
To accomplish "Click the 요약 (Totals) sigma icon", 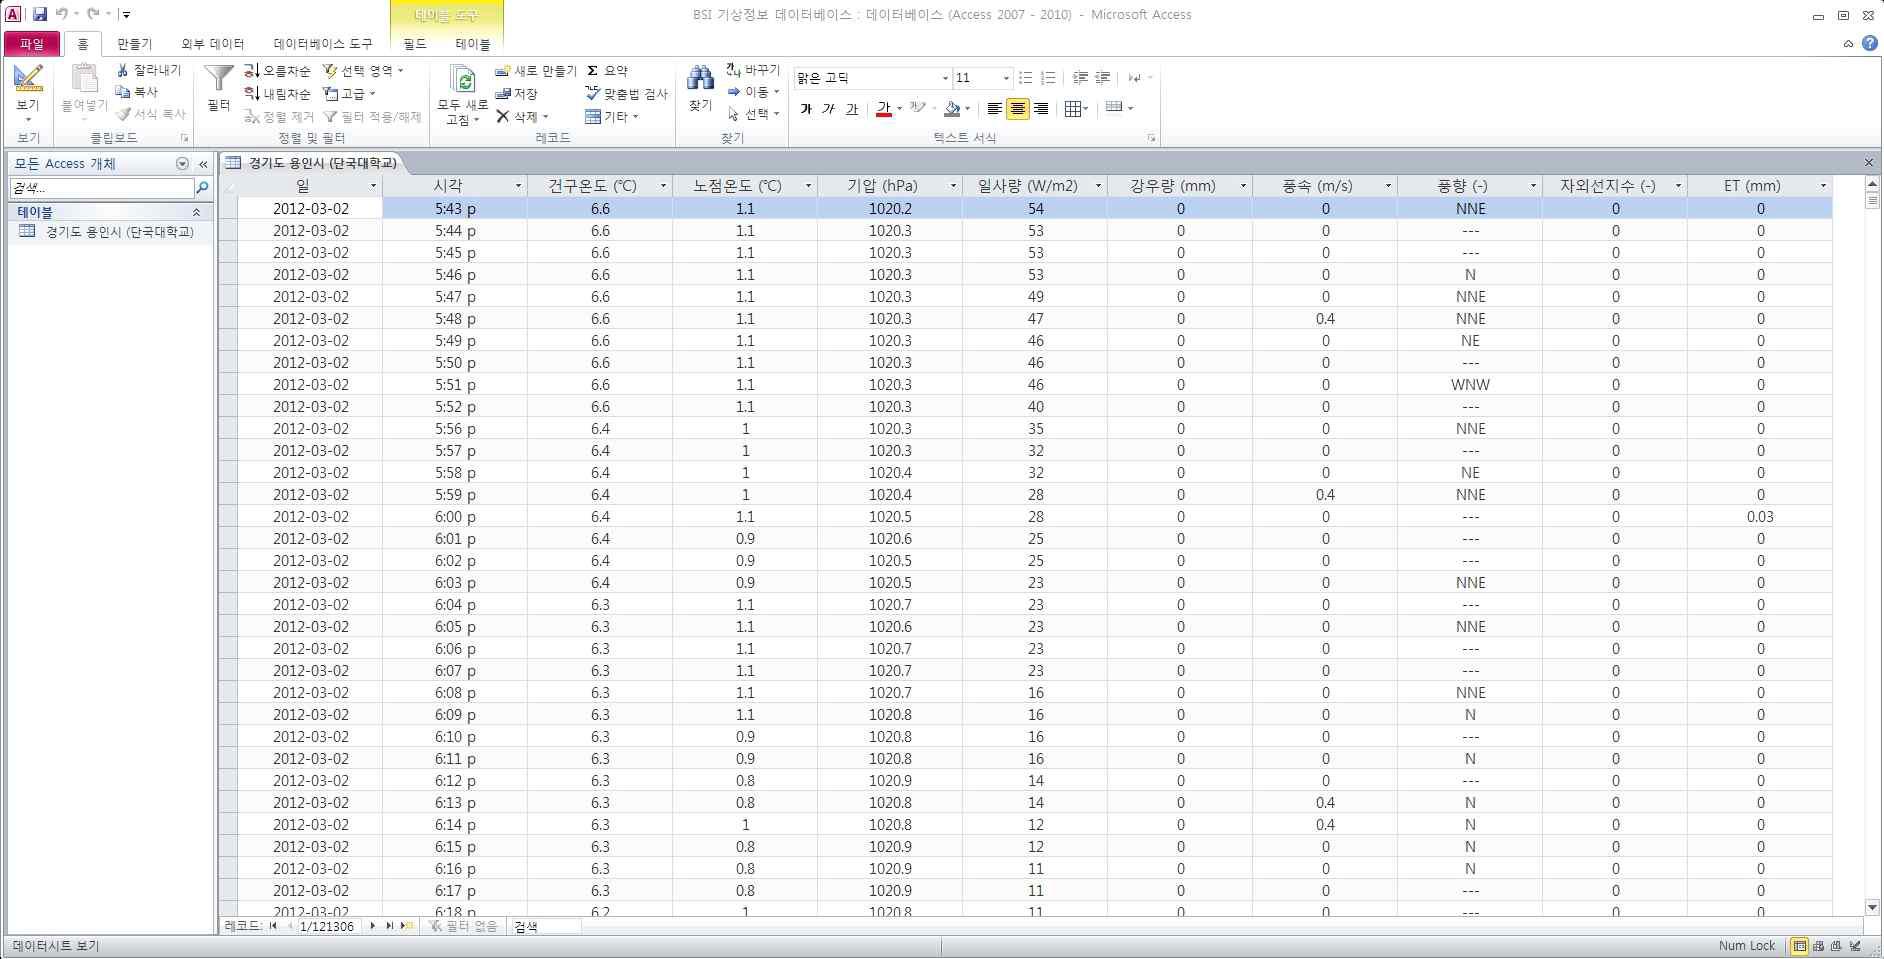I will point(592,71).
